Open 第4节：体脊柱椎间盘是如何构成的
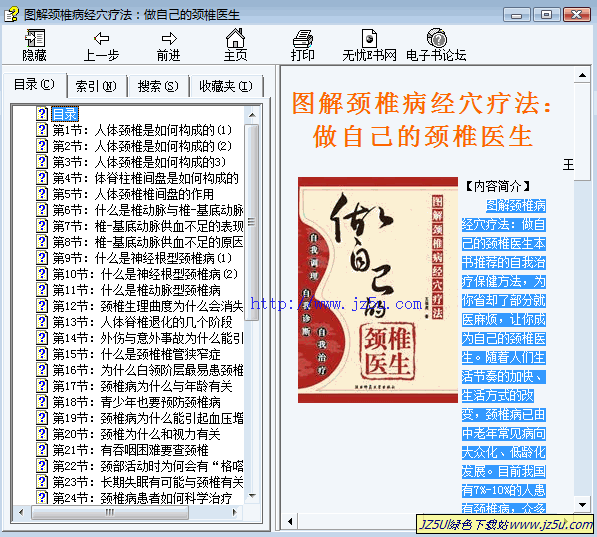Screen dimensions: 597x537 coord(145,178)
